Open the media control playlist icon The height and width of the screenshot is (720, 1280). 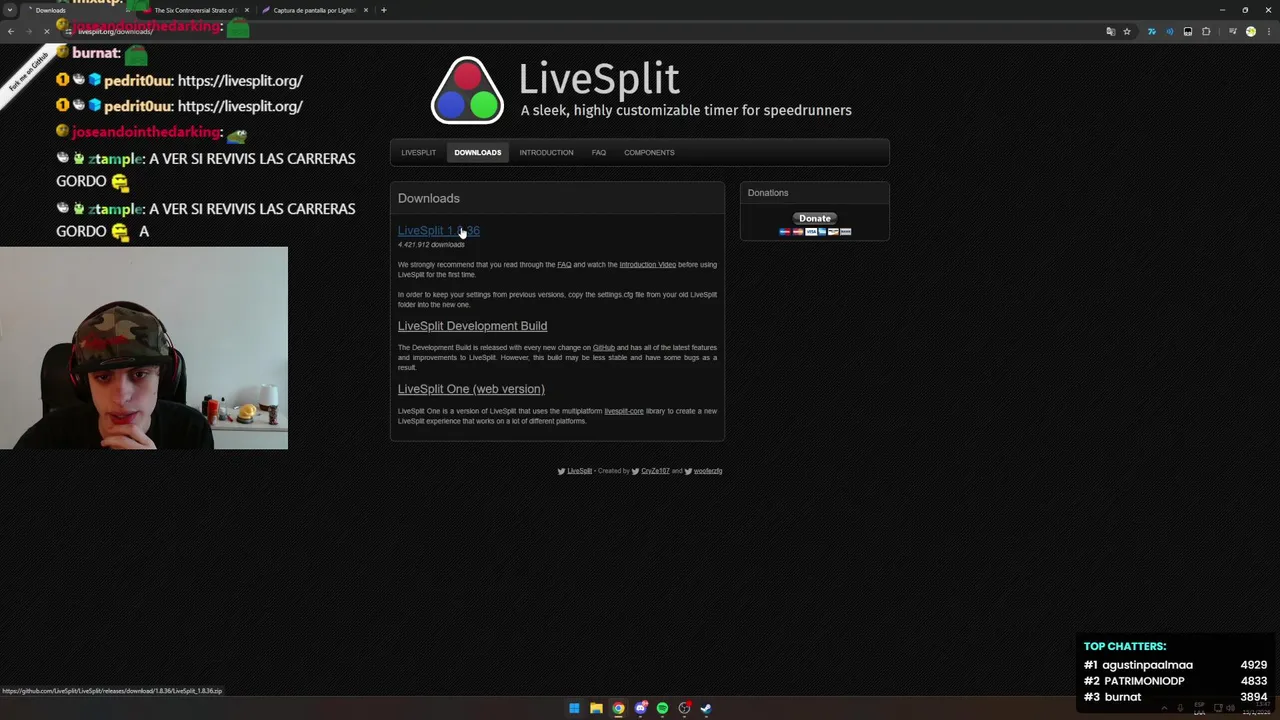[x=1233, y=32]
